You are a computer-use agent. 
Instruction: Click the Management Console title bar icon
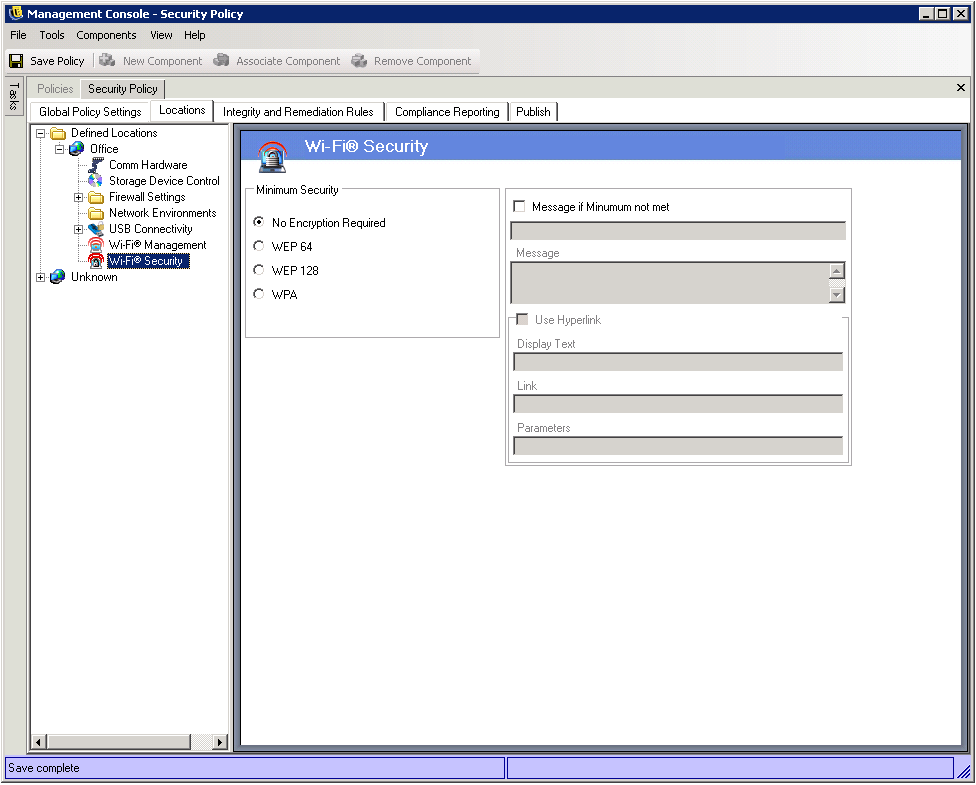16,13
